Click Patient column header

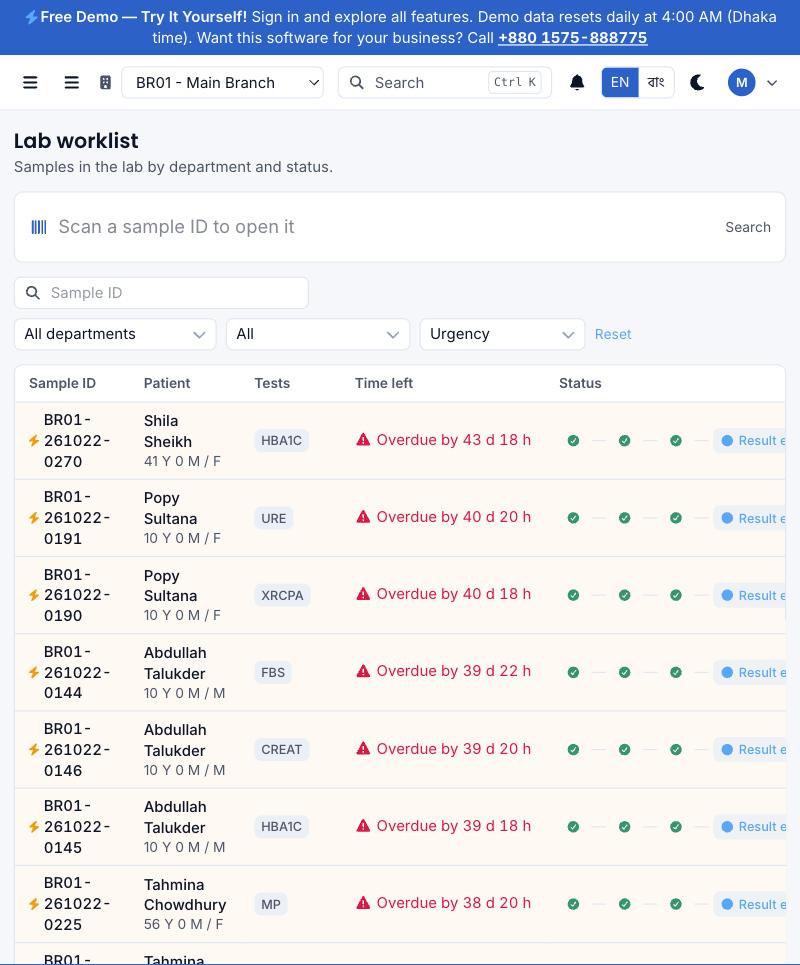167,383
